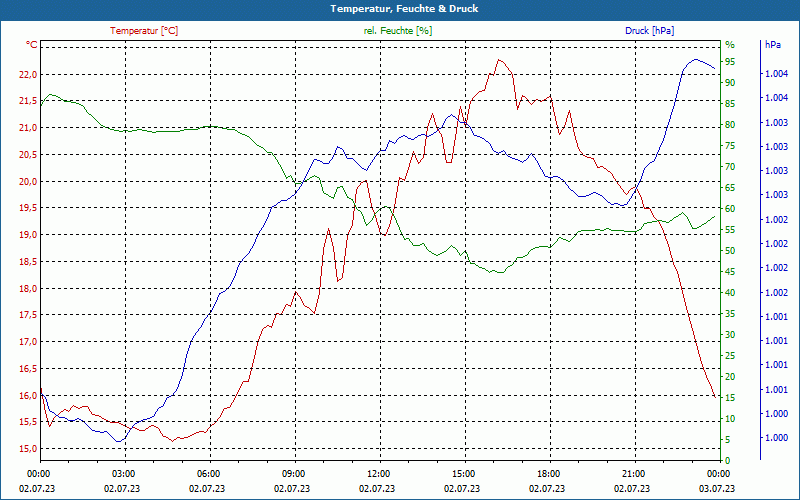The image size is (800, 500).
Task: Click the 15 humidity axis value
Action: 730,398
